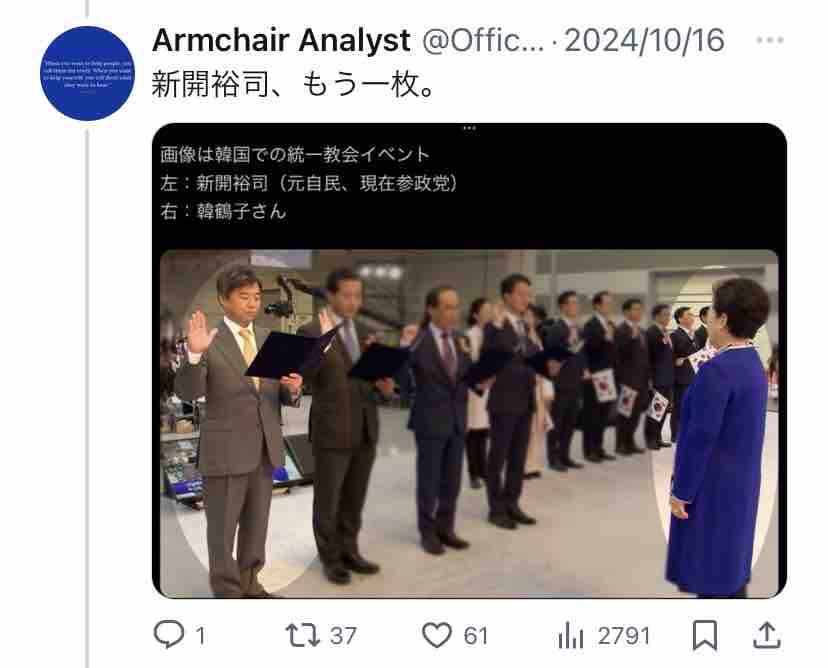This screenshot has height=668, width=828.
Task: Open the @Offic... username handle
Action: click(x=483, y=41)
